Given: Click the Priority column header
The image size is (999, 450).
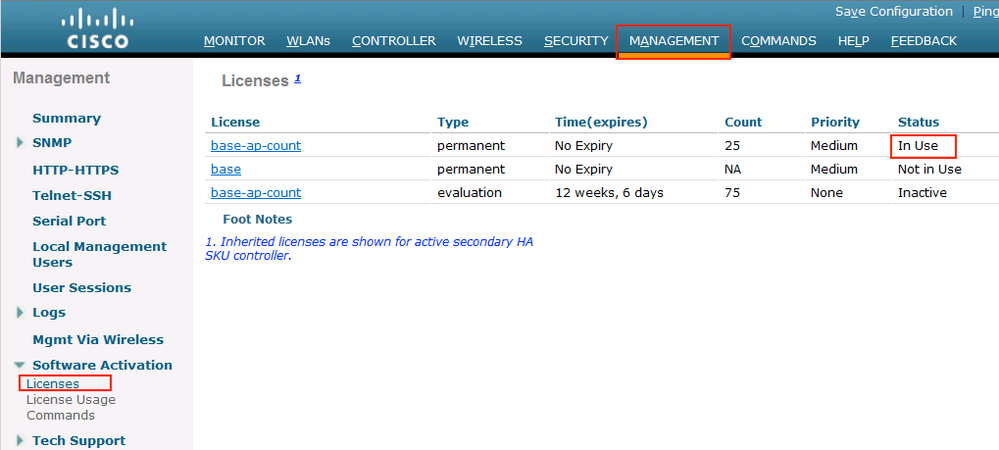Looking at the screenshot, I should pyautogui.click(x=835, y=122).
